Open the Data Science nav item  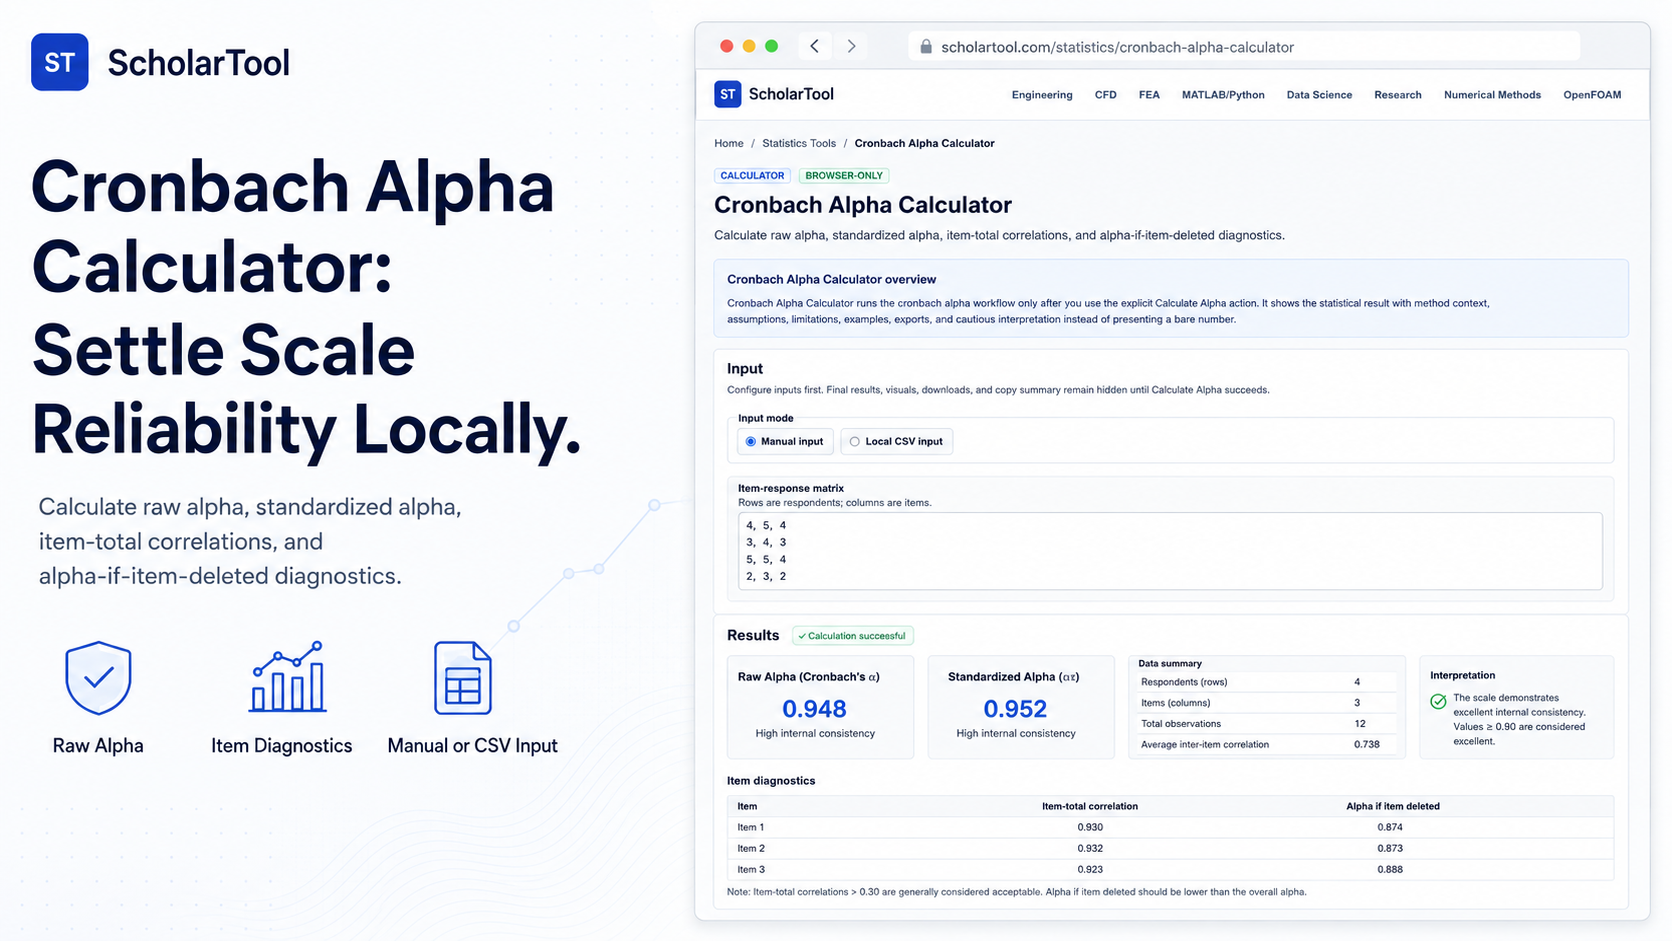click(1319, 95)
